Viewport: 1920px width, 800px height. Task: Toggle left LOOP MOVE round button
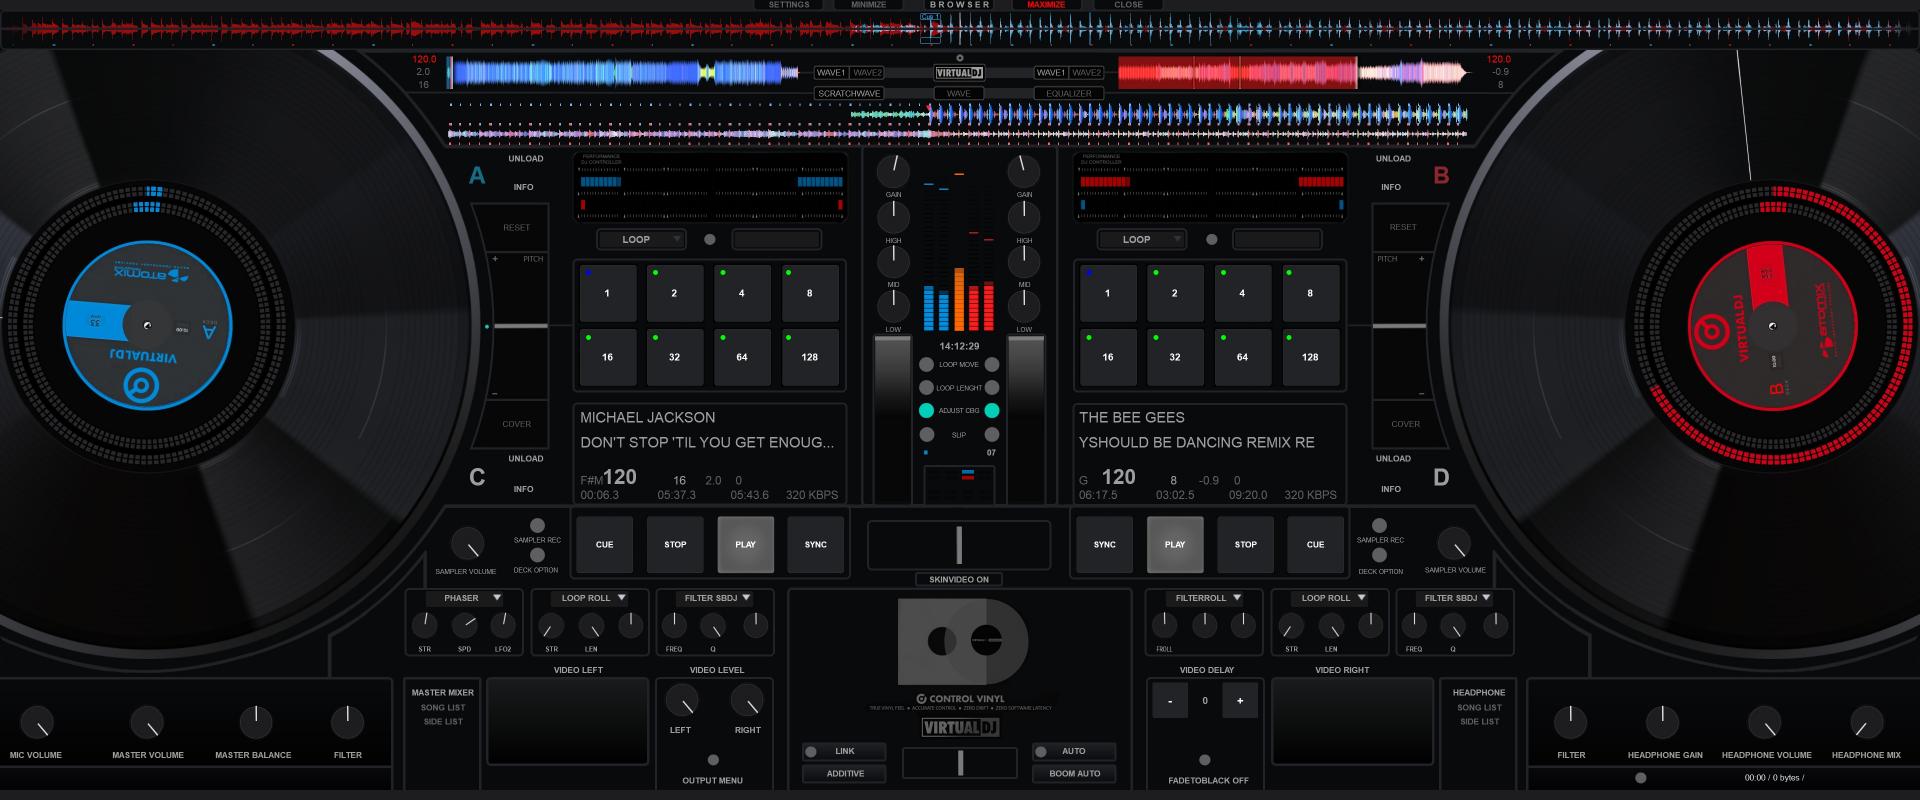[927, 365]
